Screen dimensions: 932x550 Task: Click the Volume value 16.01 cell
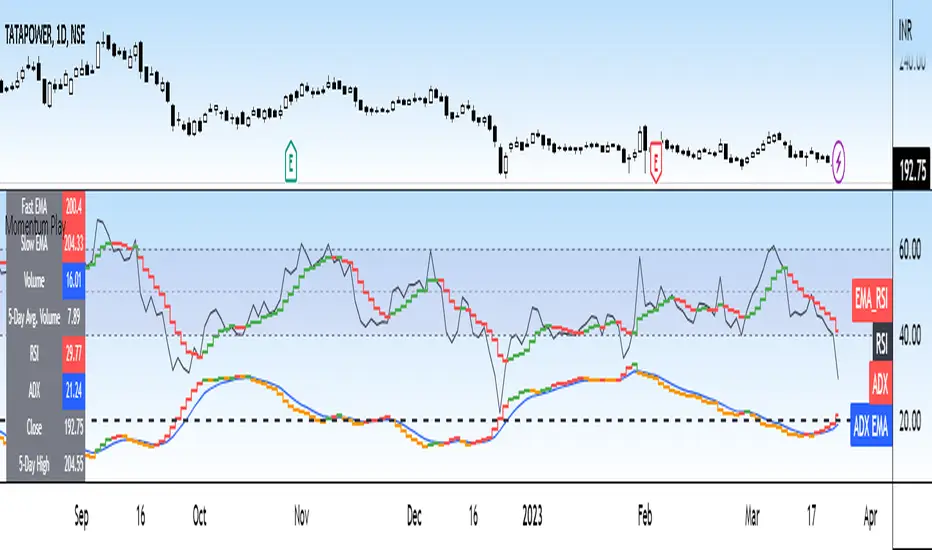point(74,280)
